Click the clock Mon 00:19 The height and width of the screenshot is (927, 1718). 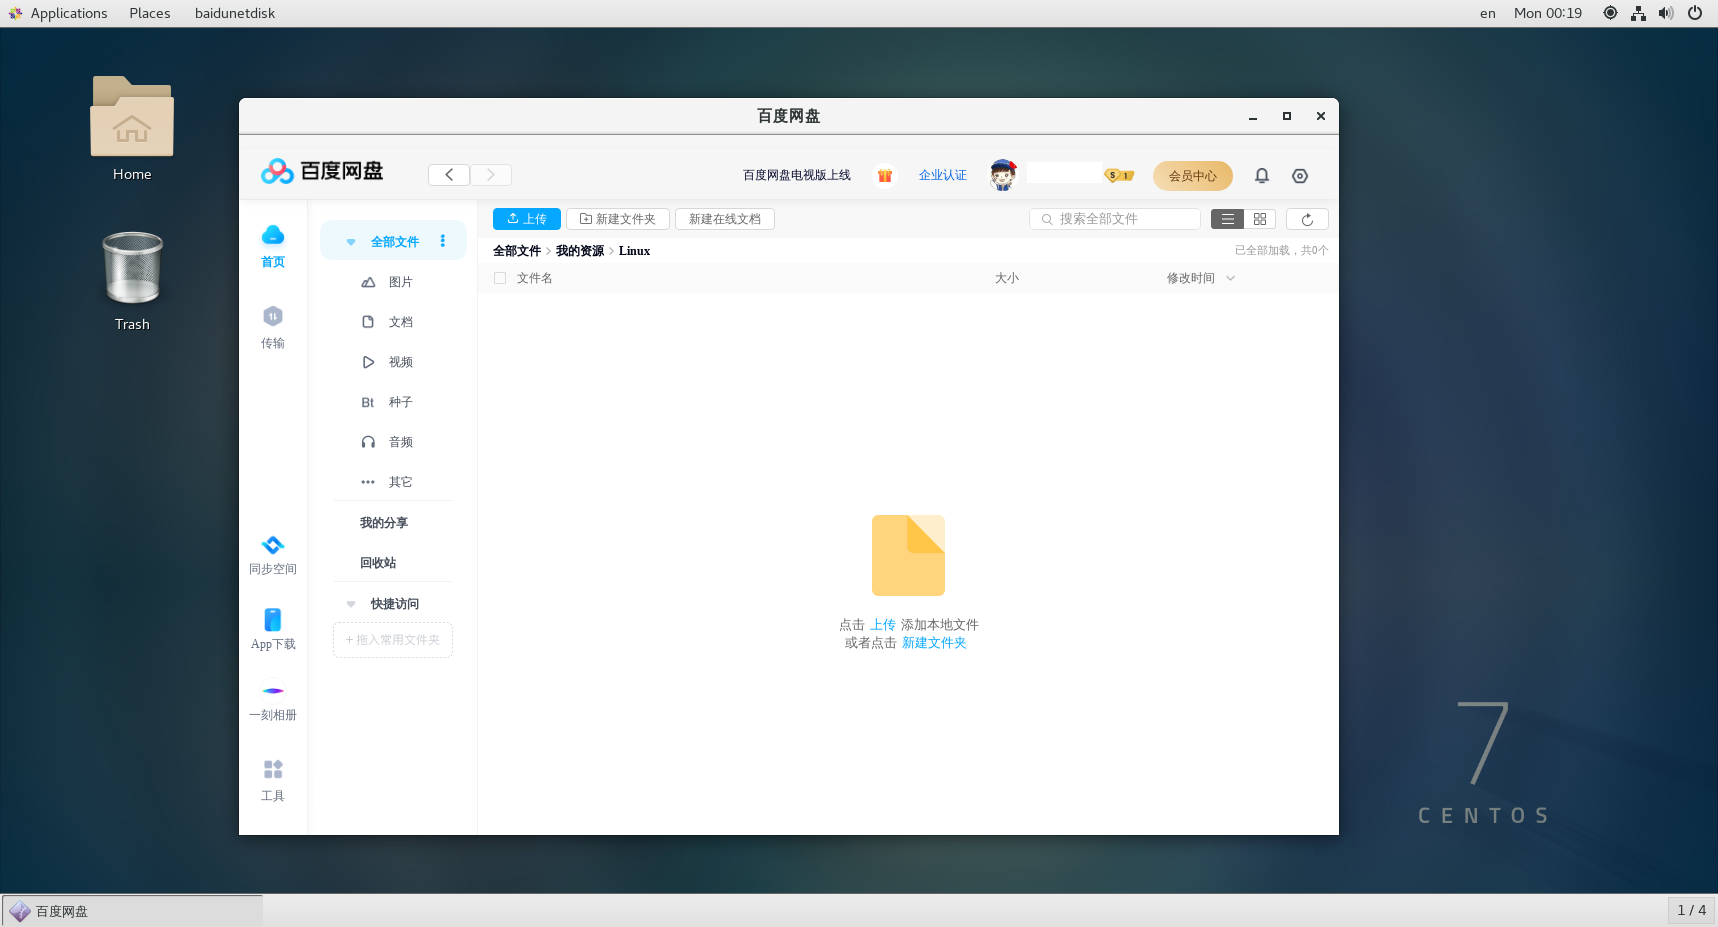pyautogui.click(x=1548, y=13)
